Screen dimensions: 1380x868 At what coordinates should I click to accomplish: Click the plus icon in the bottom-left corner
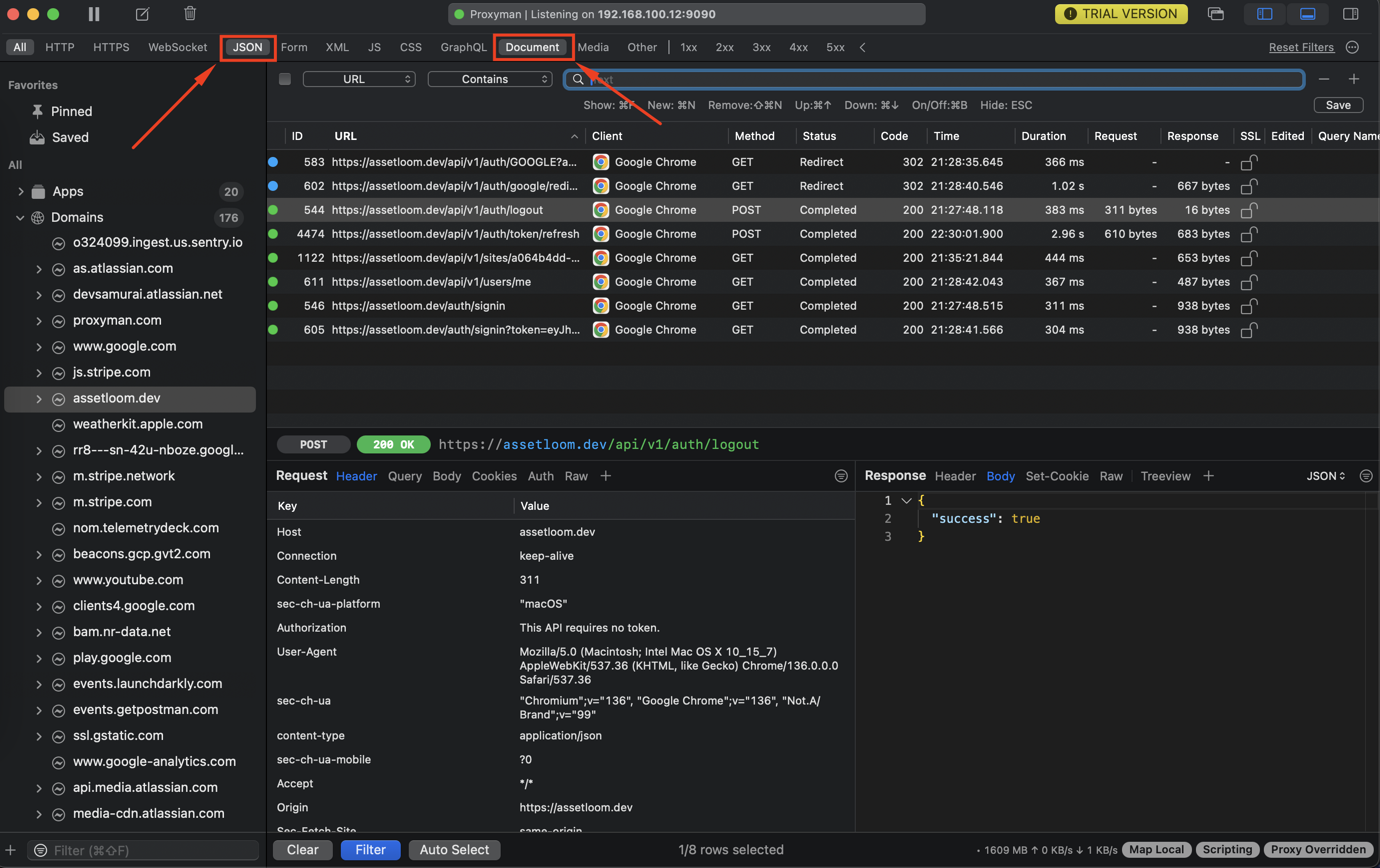(11, 850)
